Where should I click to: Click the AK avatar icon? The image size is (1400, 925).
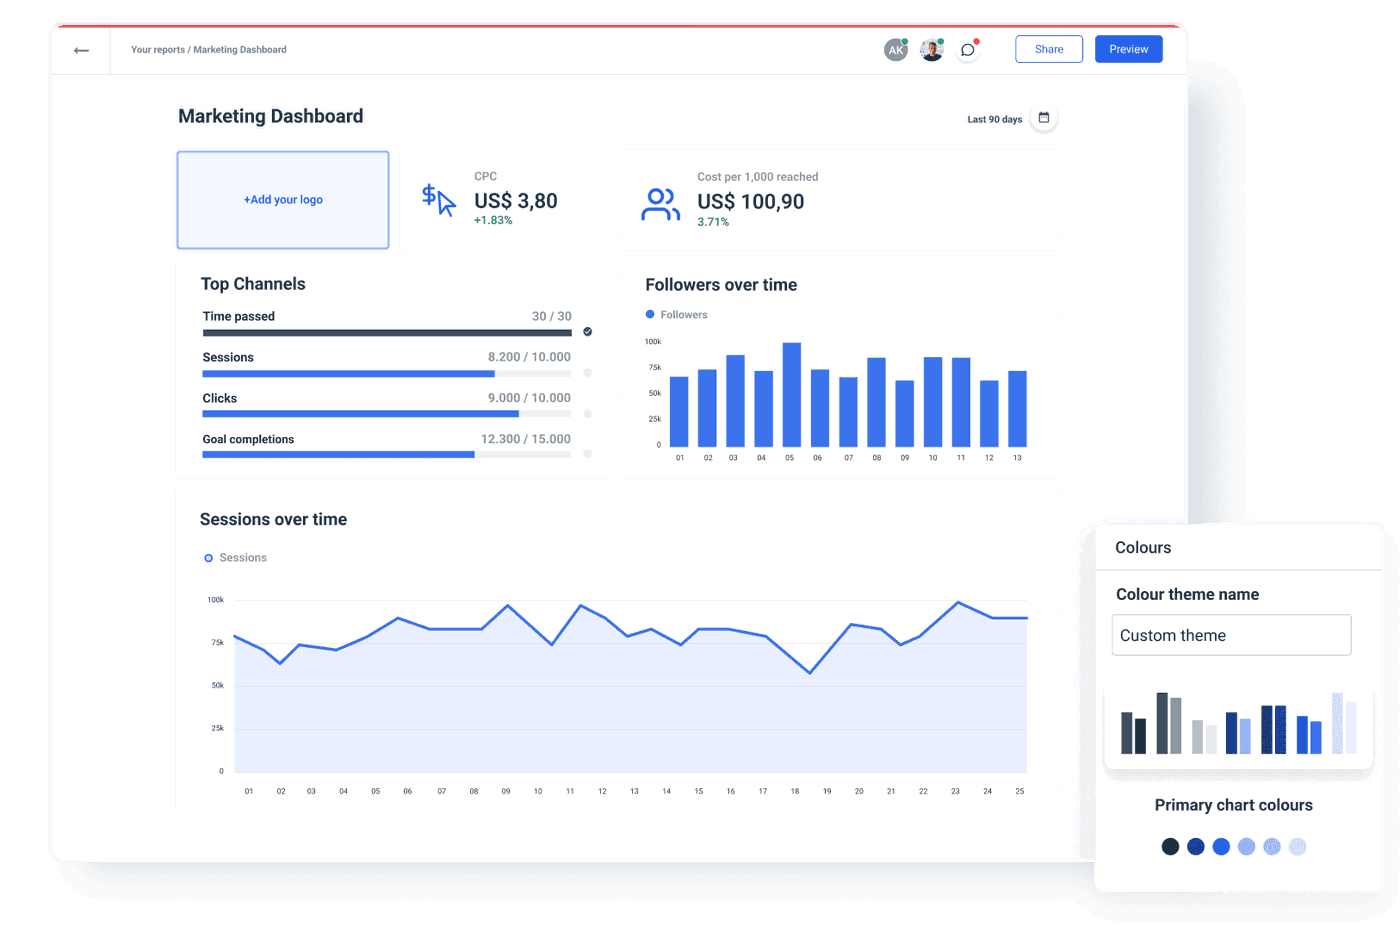tap(895, 48)
